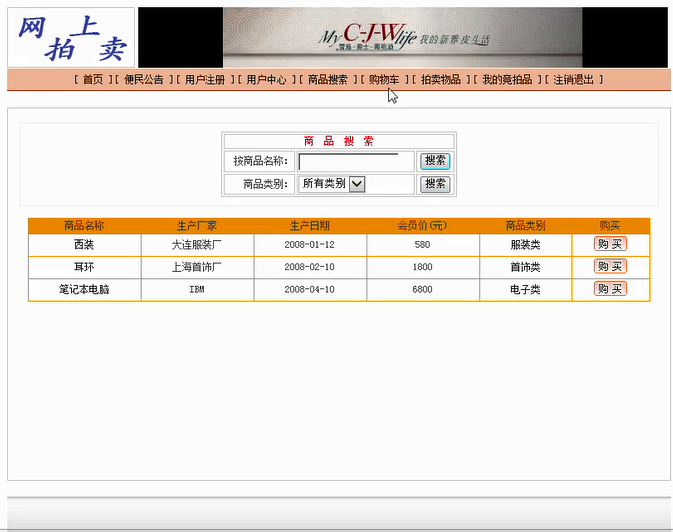Click the price 580 cell

pyautogui.click(x=422, y=245)
